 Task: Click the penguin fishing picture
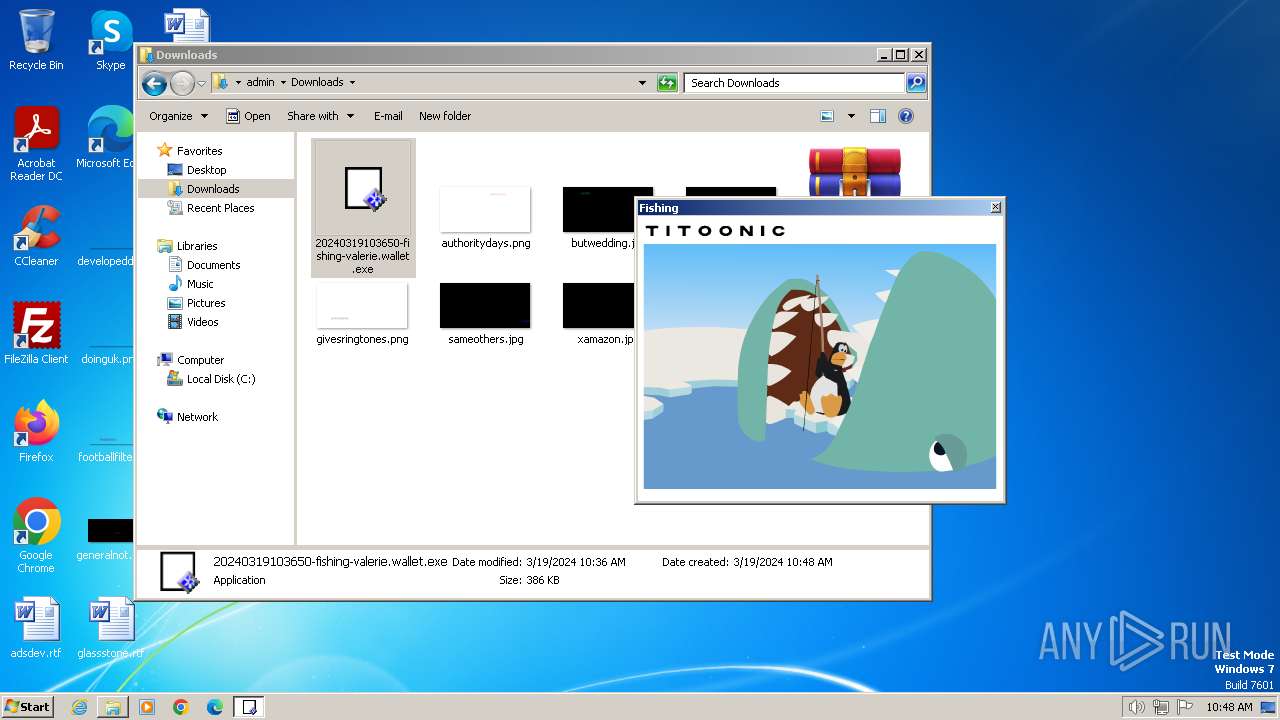(x=820, y=366)
